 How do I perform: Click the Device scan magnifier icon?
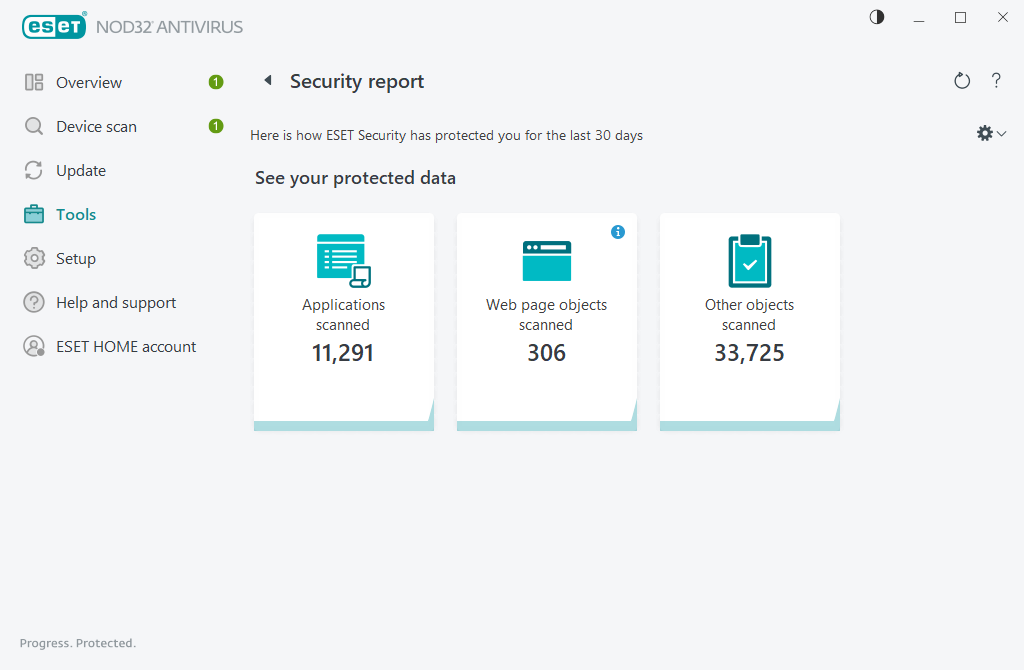point(34,126)
